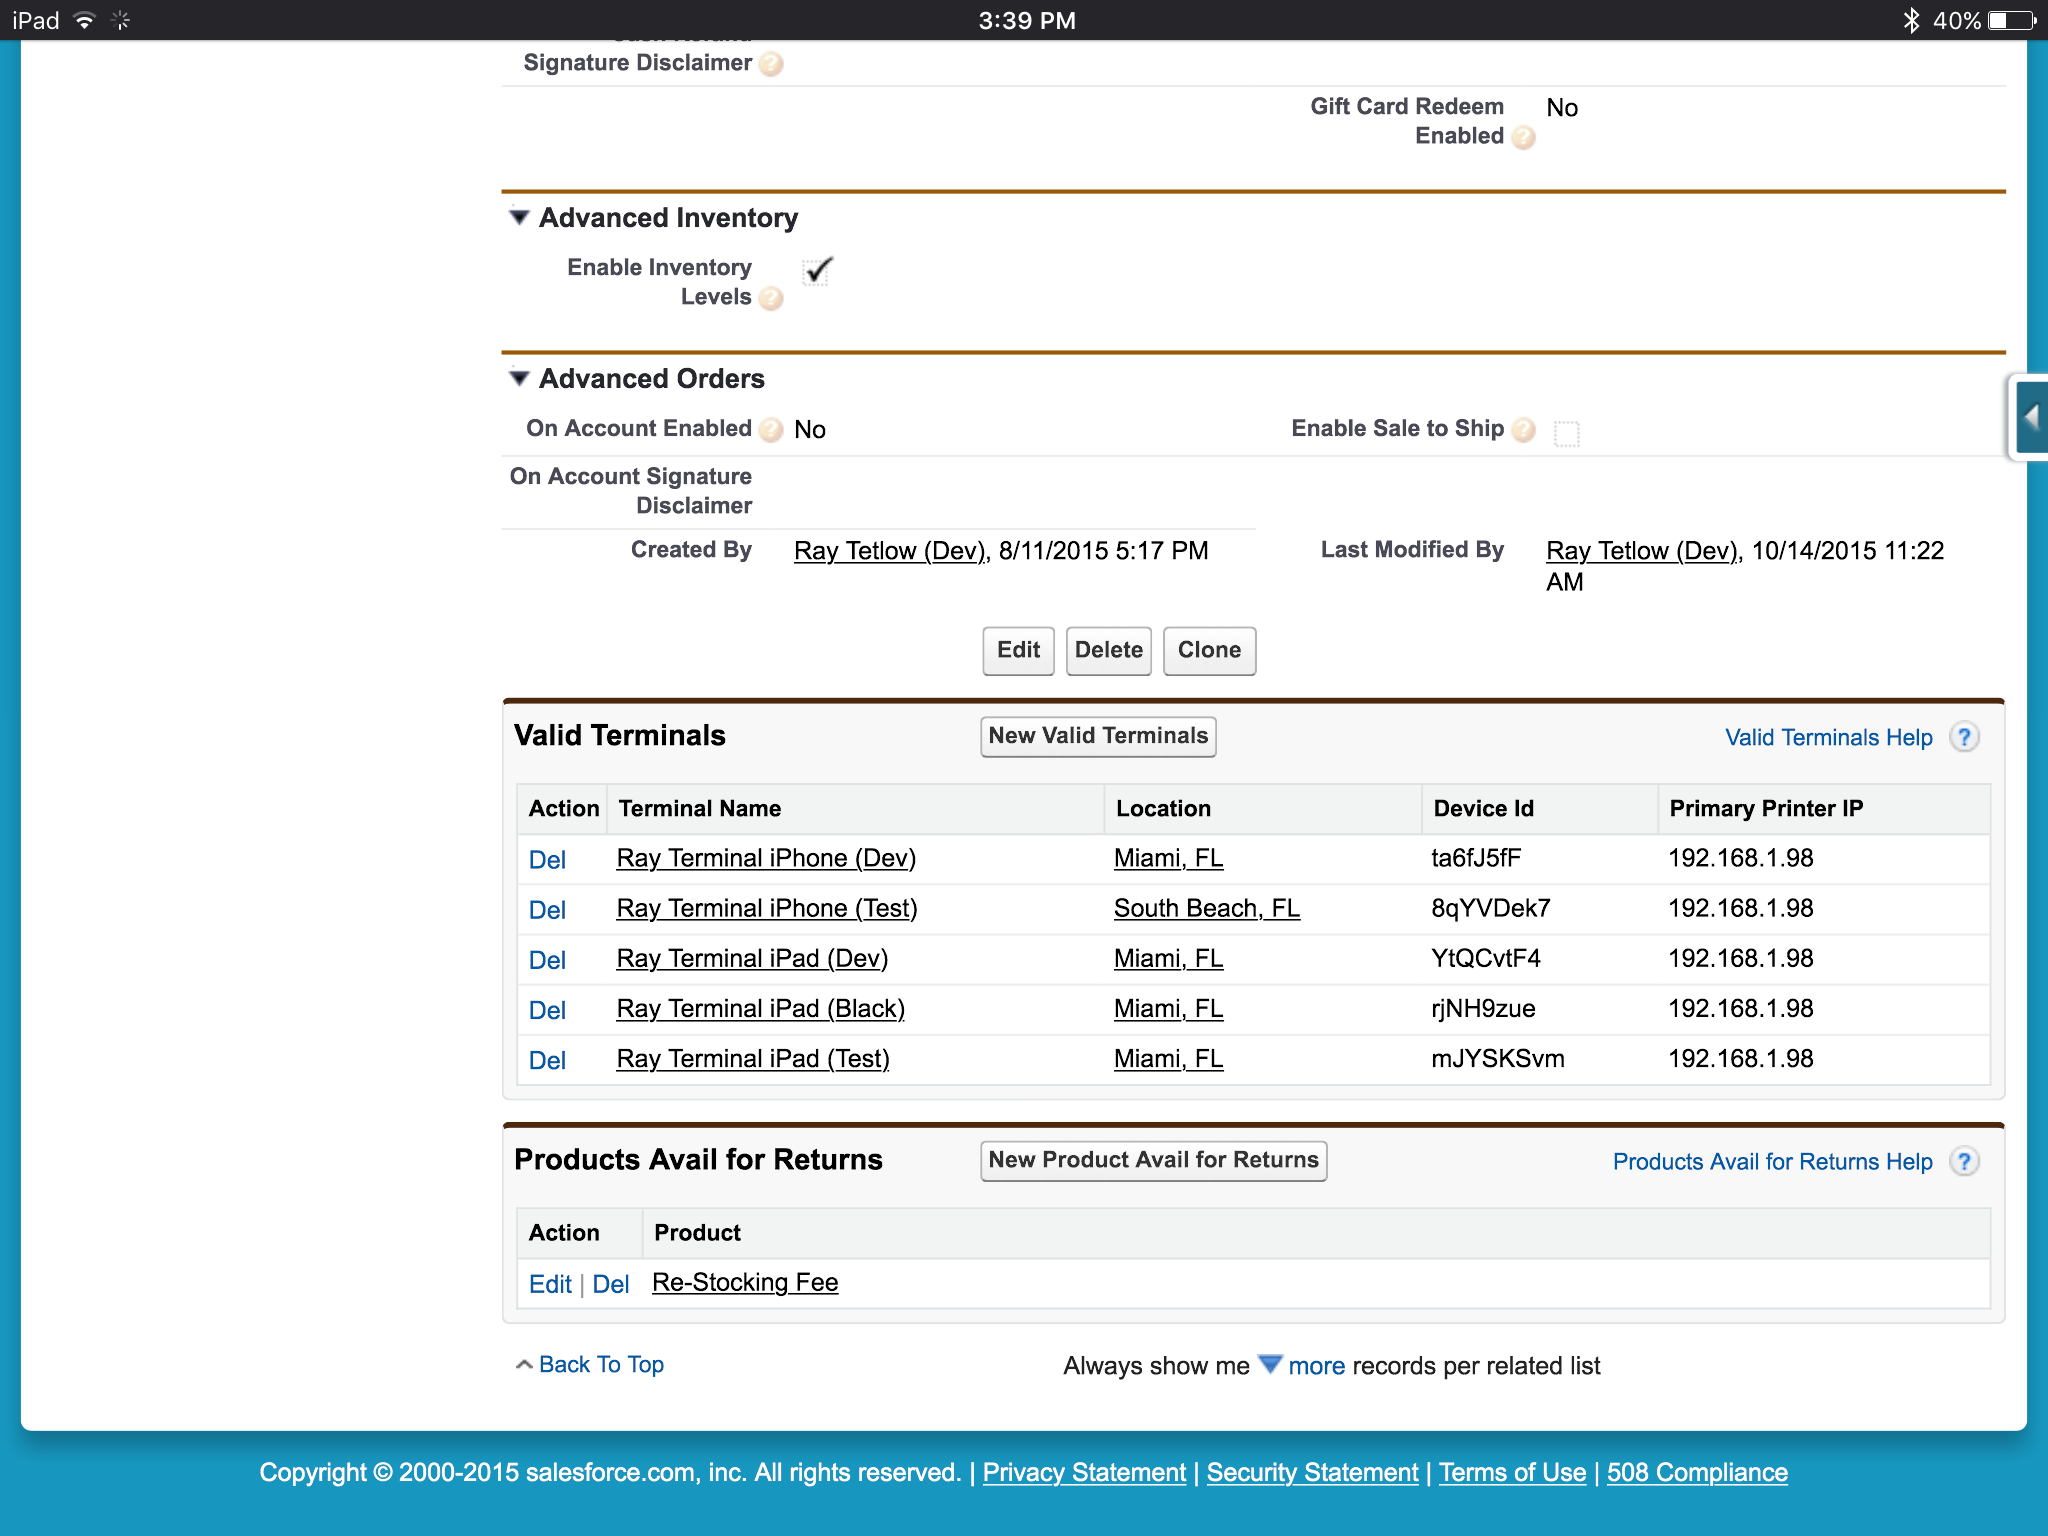Click the blue dropdown arrow before 'more records'

1270,1364
